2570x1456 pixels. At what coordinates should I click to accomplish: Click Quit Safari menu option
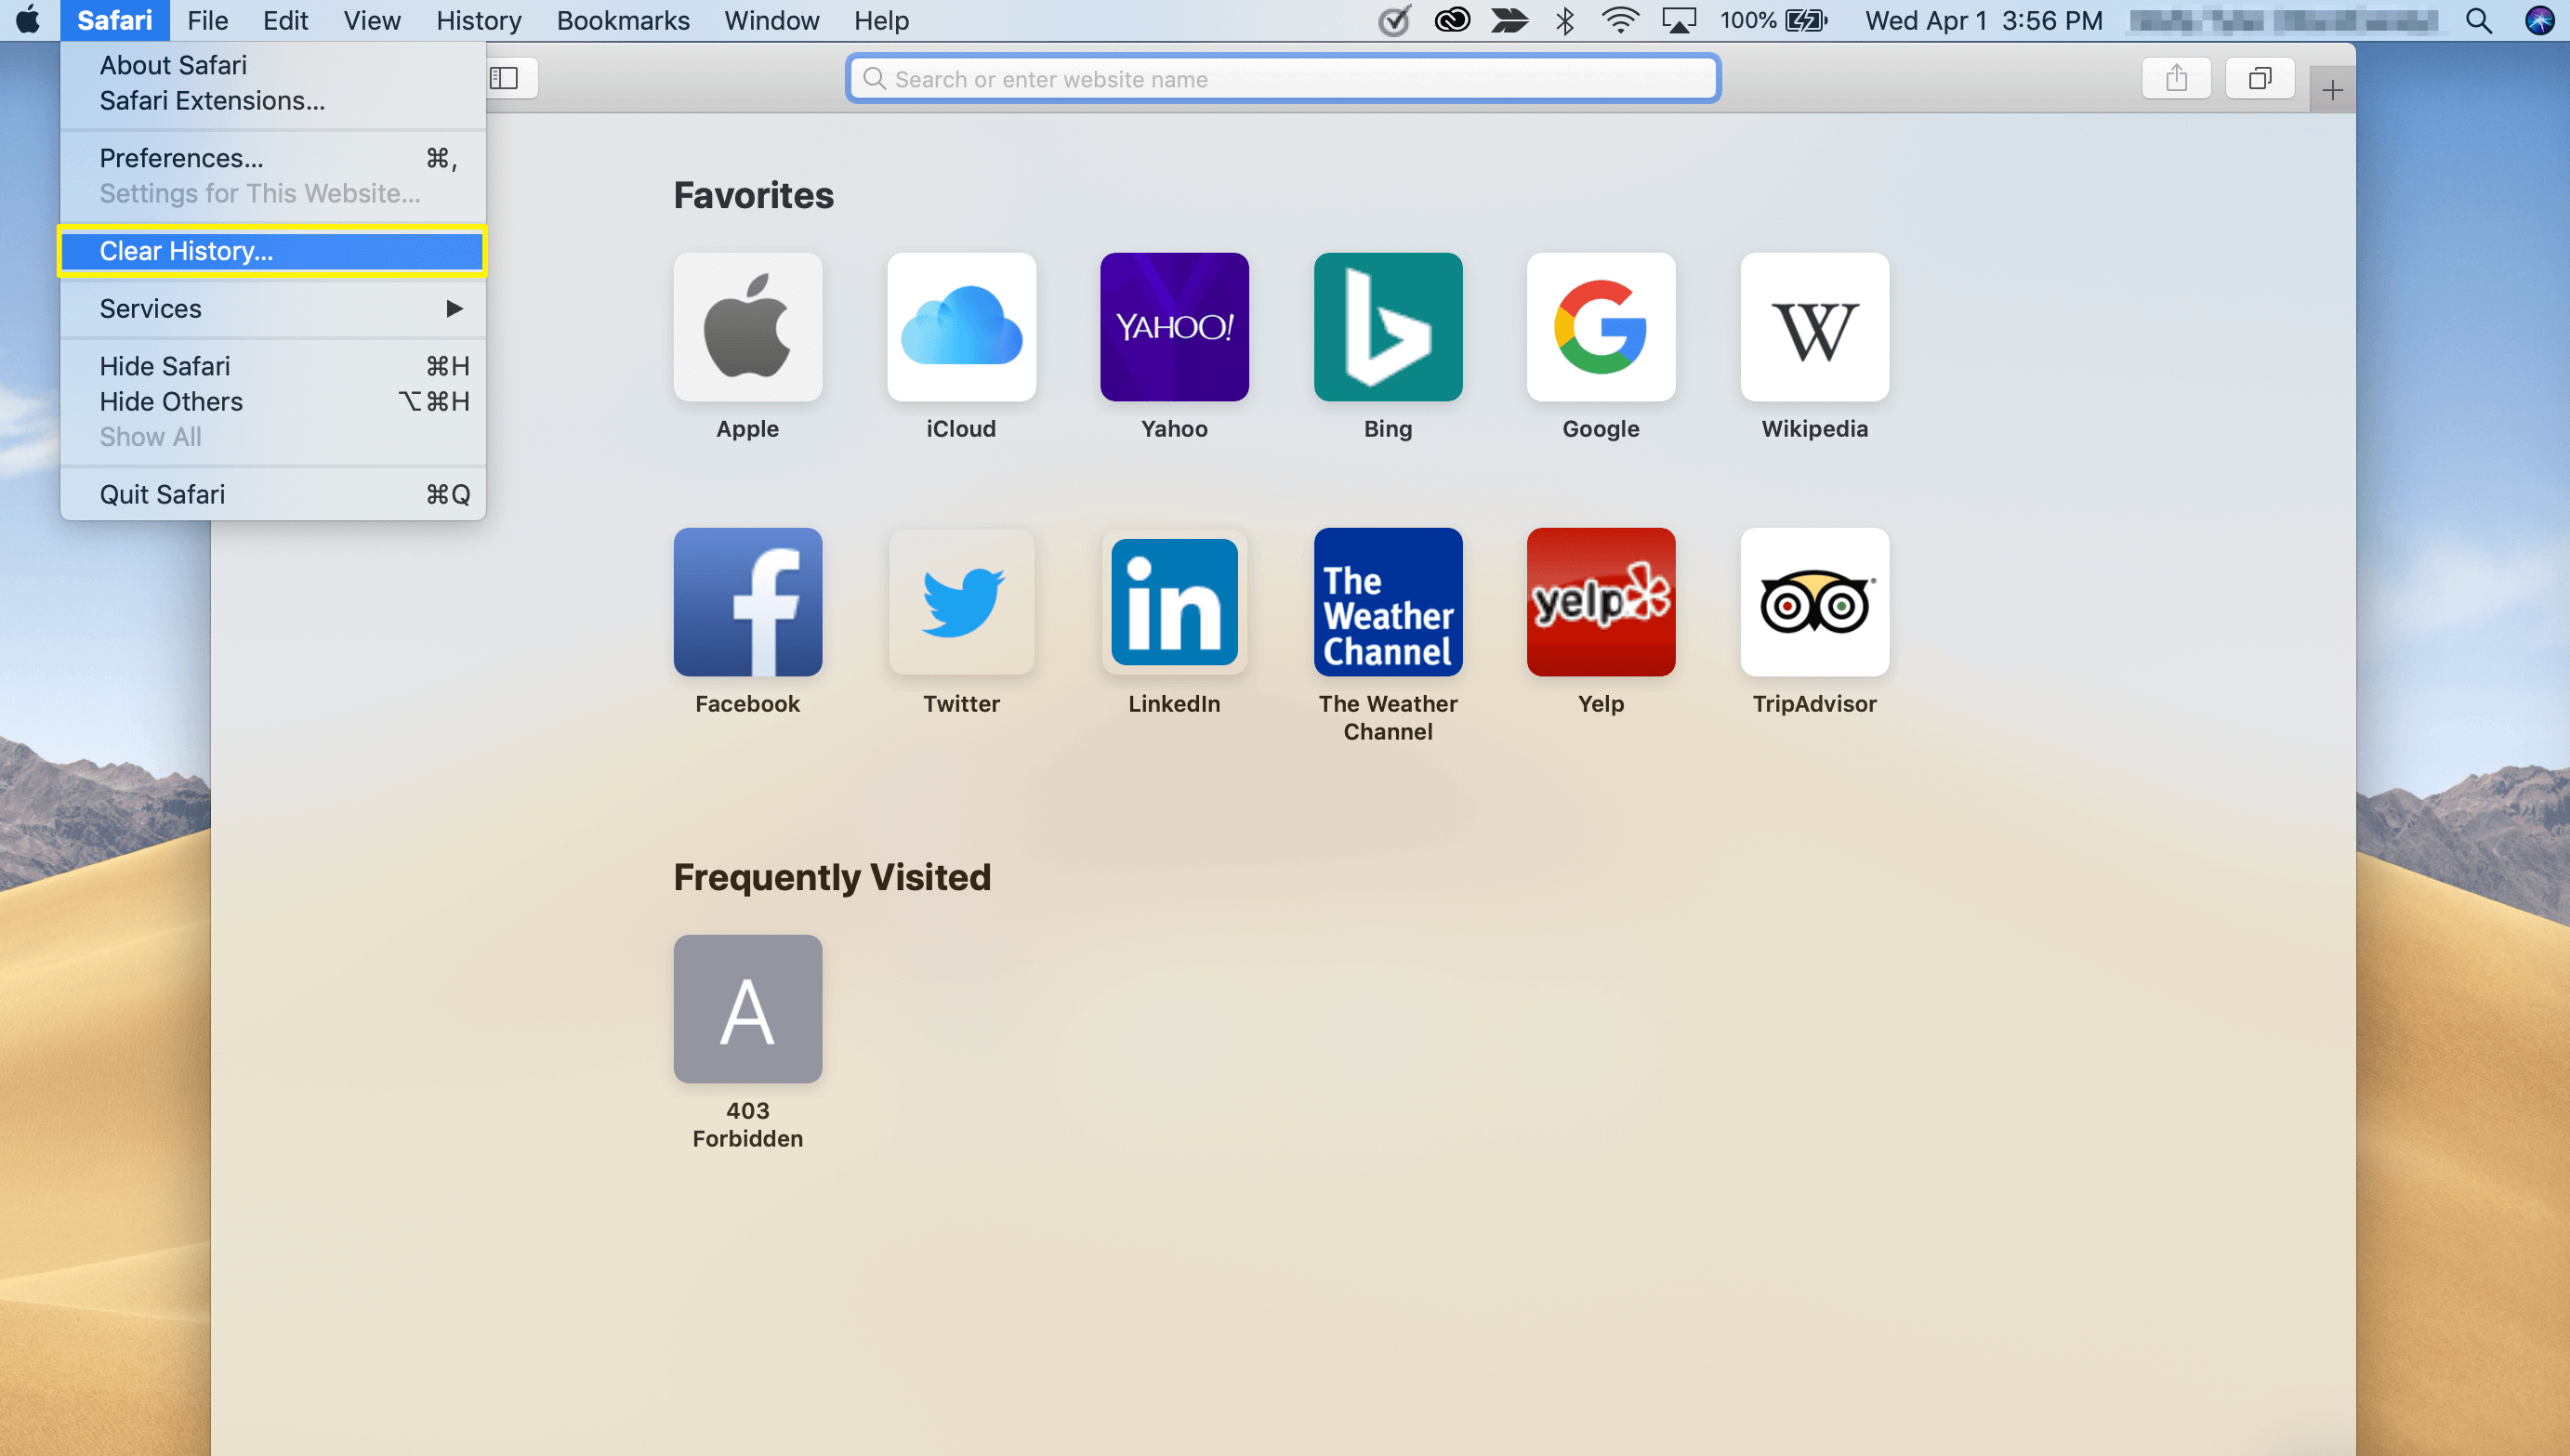point(161,492)
